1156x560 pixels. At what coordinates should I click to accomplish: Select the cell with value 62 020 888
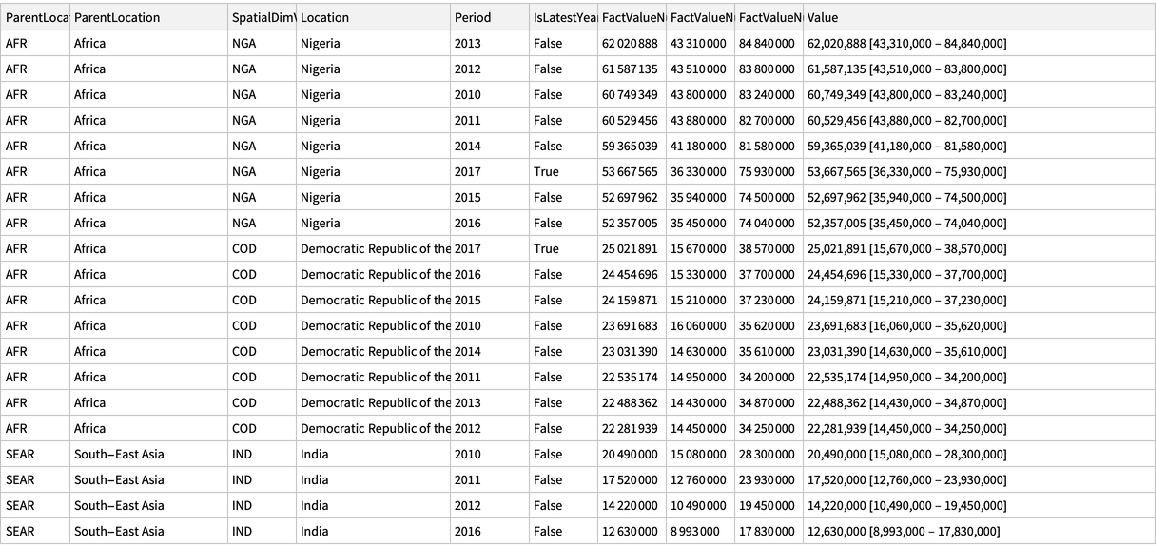(x=630, y=44)
